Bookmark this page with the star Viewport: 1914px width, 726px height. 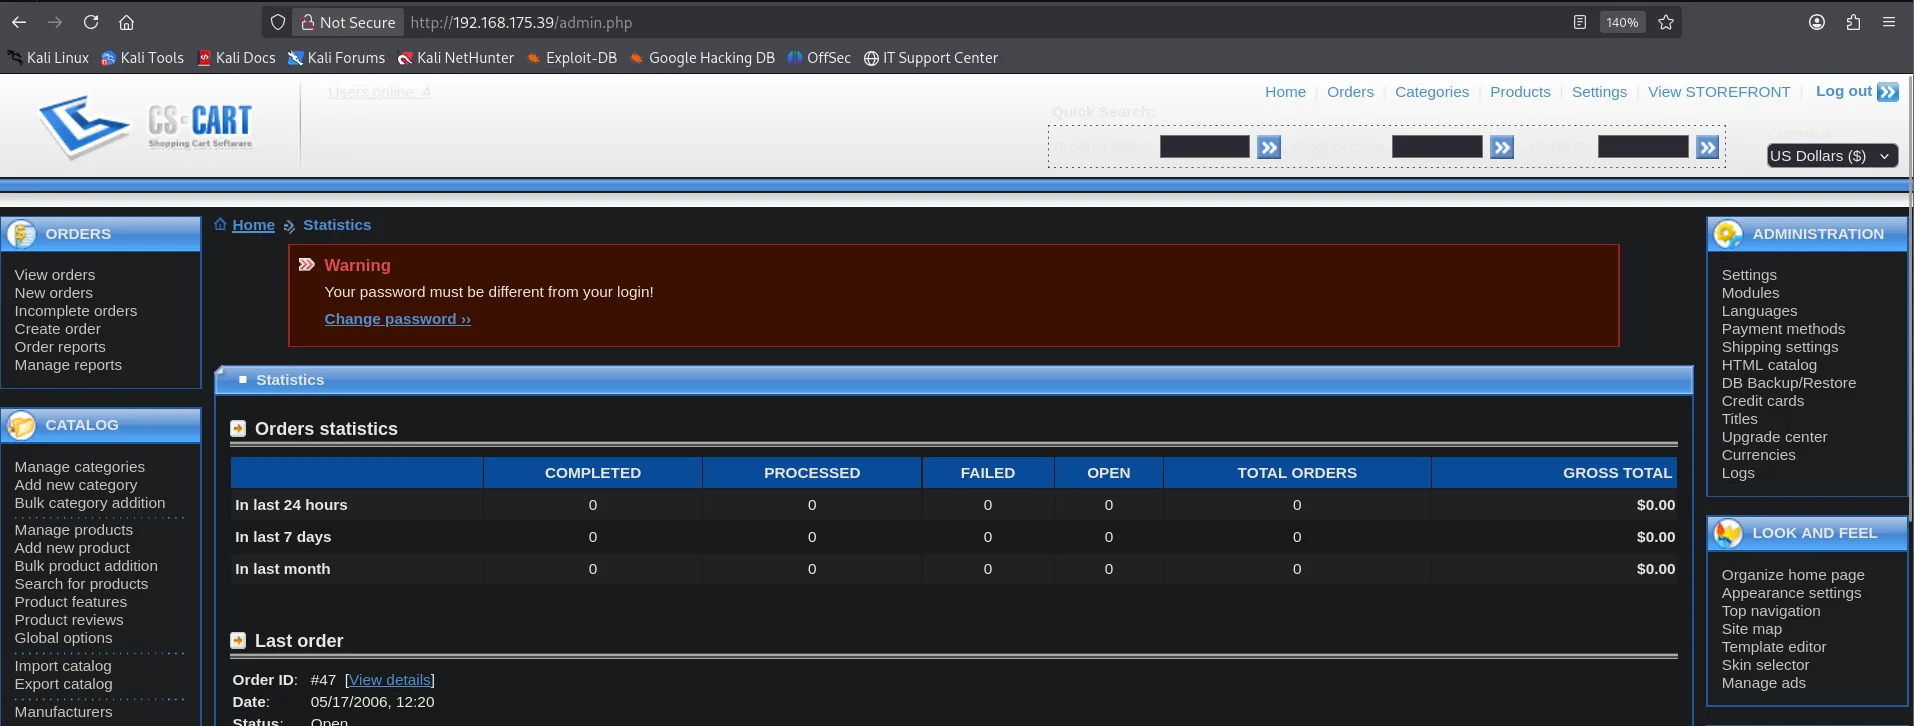coord(1666,22)
